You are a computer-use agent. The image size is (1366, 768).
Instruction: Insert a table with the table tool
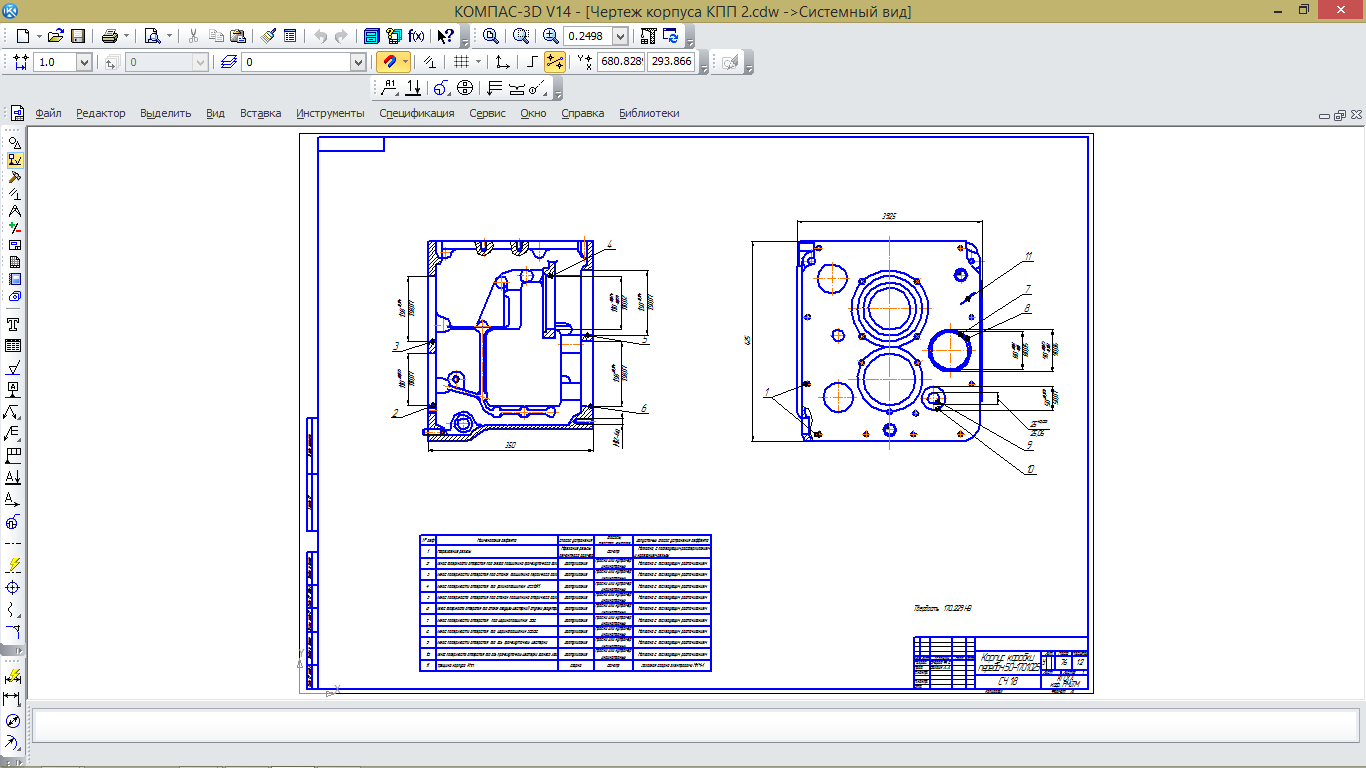(x=14, y=346)
